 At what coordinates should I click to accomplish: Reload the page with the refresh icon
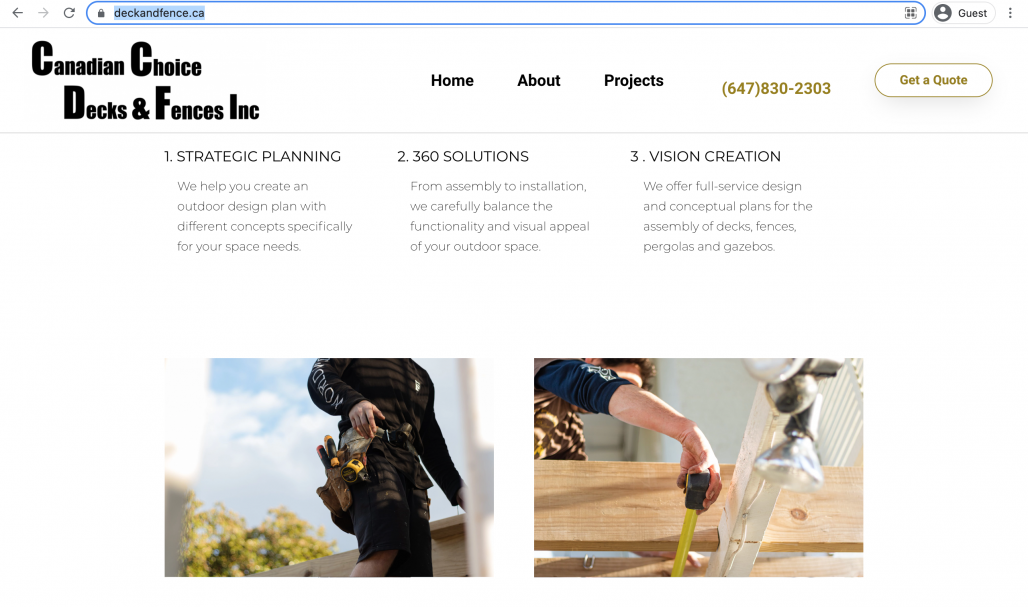coord(69,12)
